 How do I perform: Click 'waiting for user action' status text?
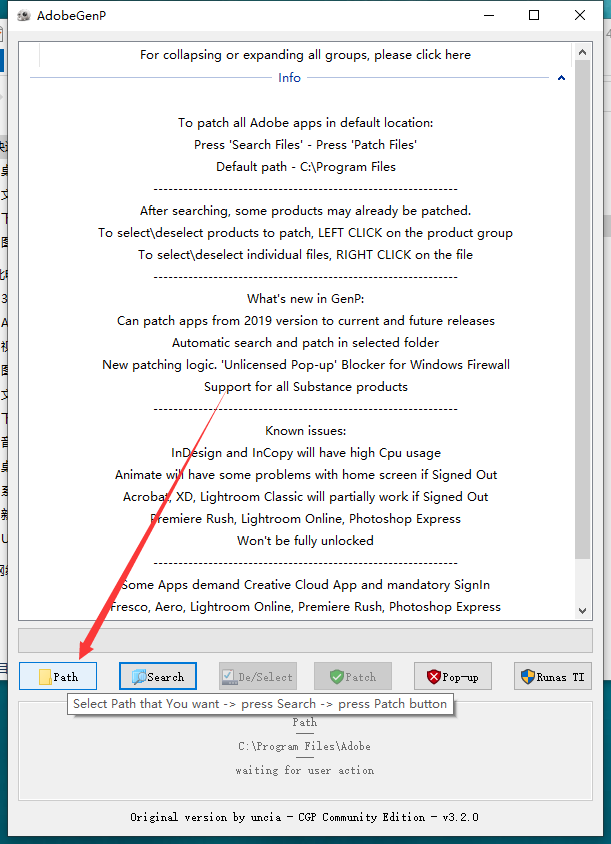coord(305,770)
